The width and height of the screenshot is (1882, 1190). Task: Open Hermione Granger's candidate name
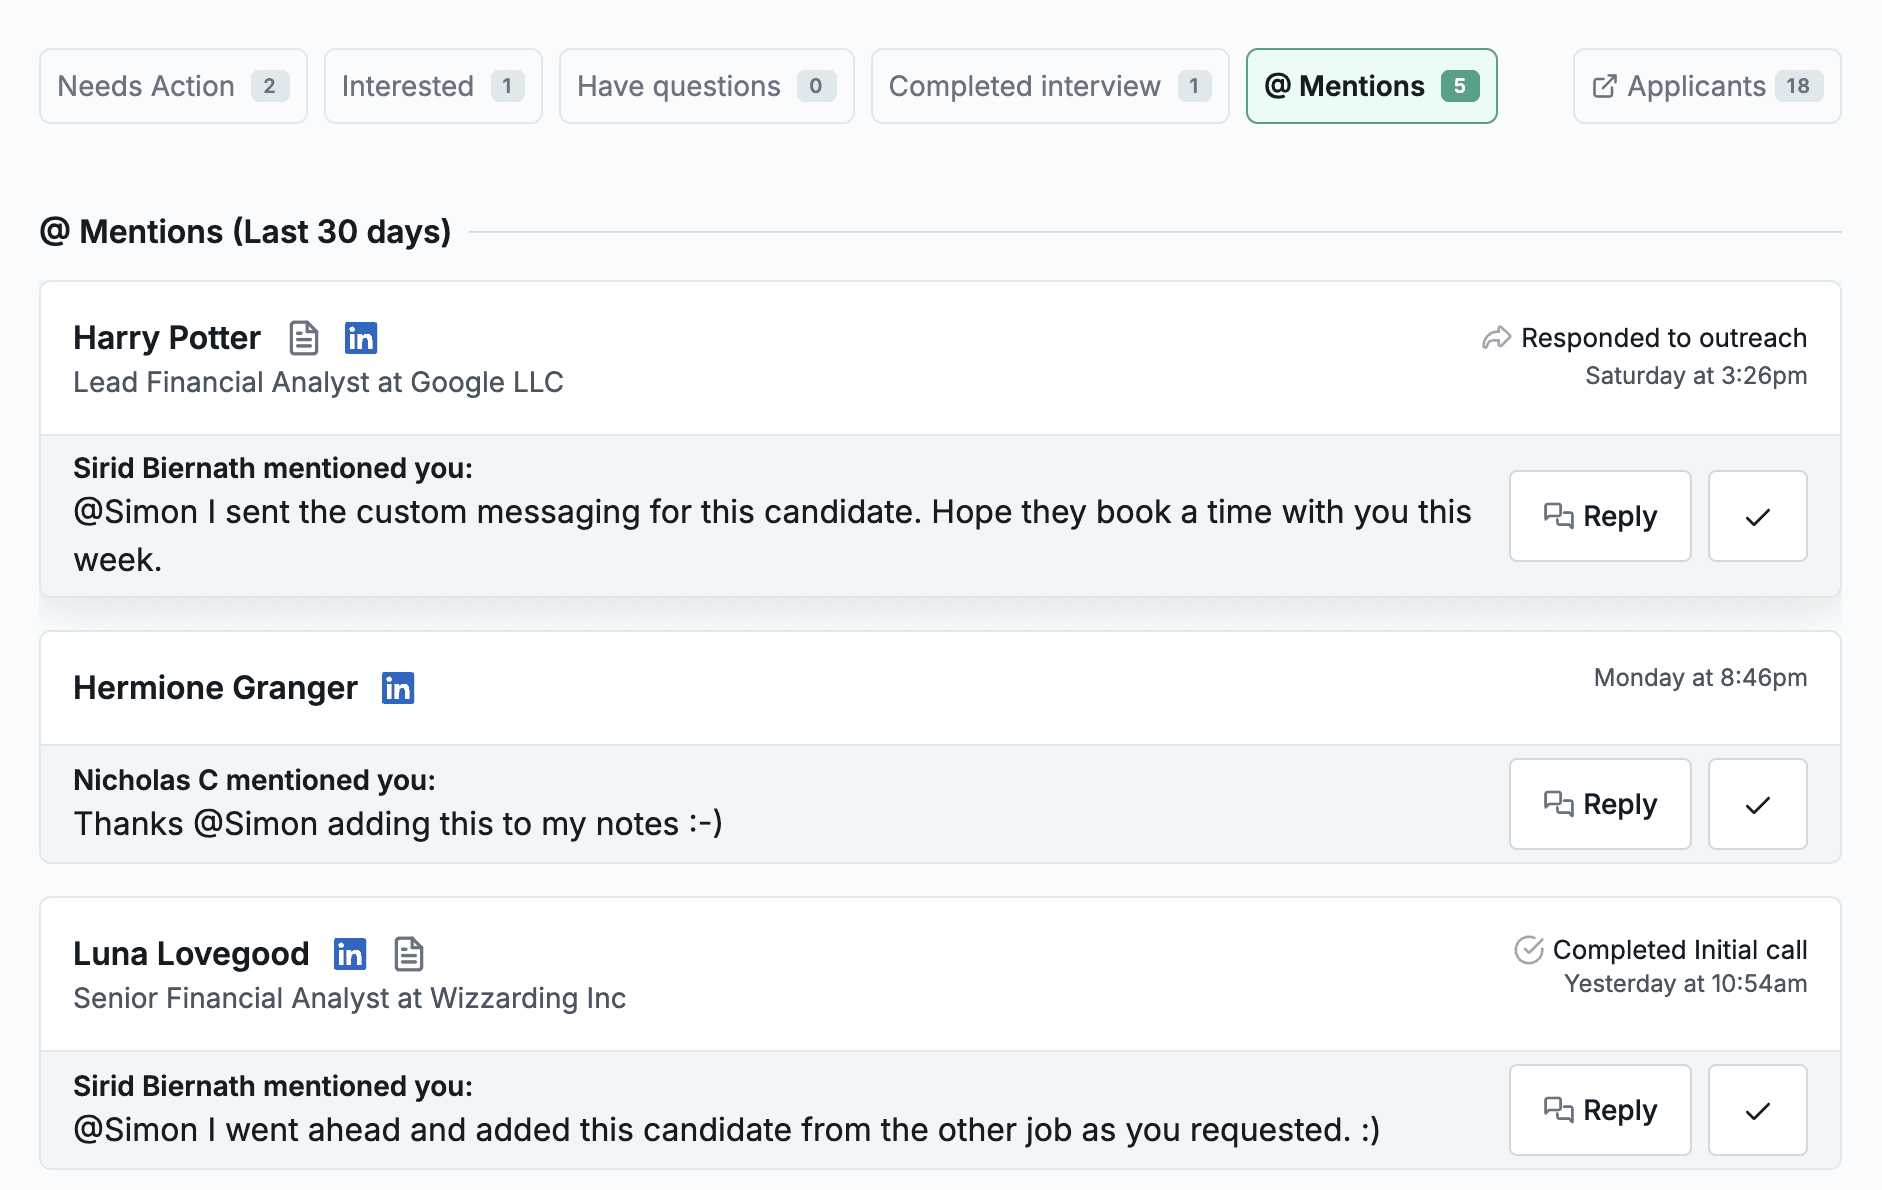215,688
